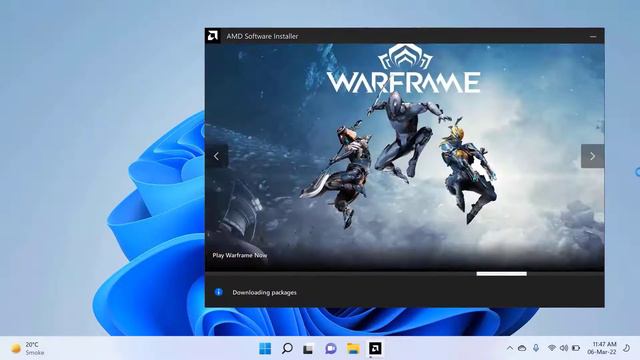
Task: Click the Wi-Fi network tray icon
Action: pos(551,348)
